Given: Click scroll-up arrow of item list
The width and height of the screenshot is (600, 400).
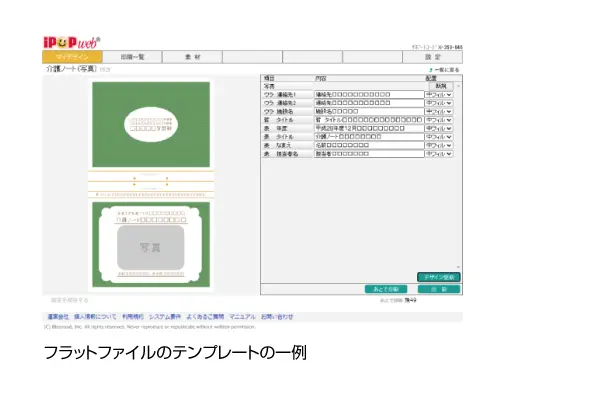Looking at the screenshot, I should pos(458,86).
